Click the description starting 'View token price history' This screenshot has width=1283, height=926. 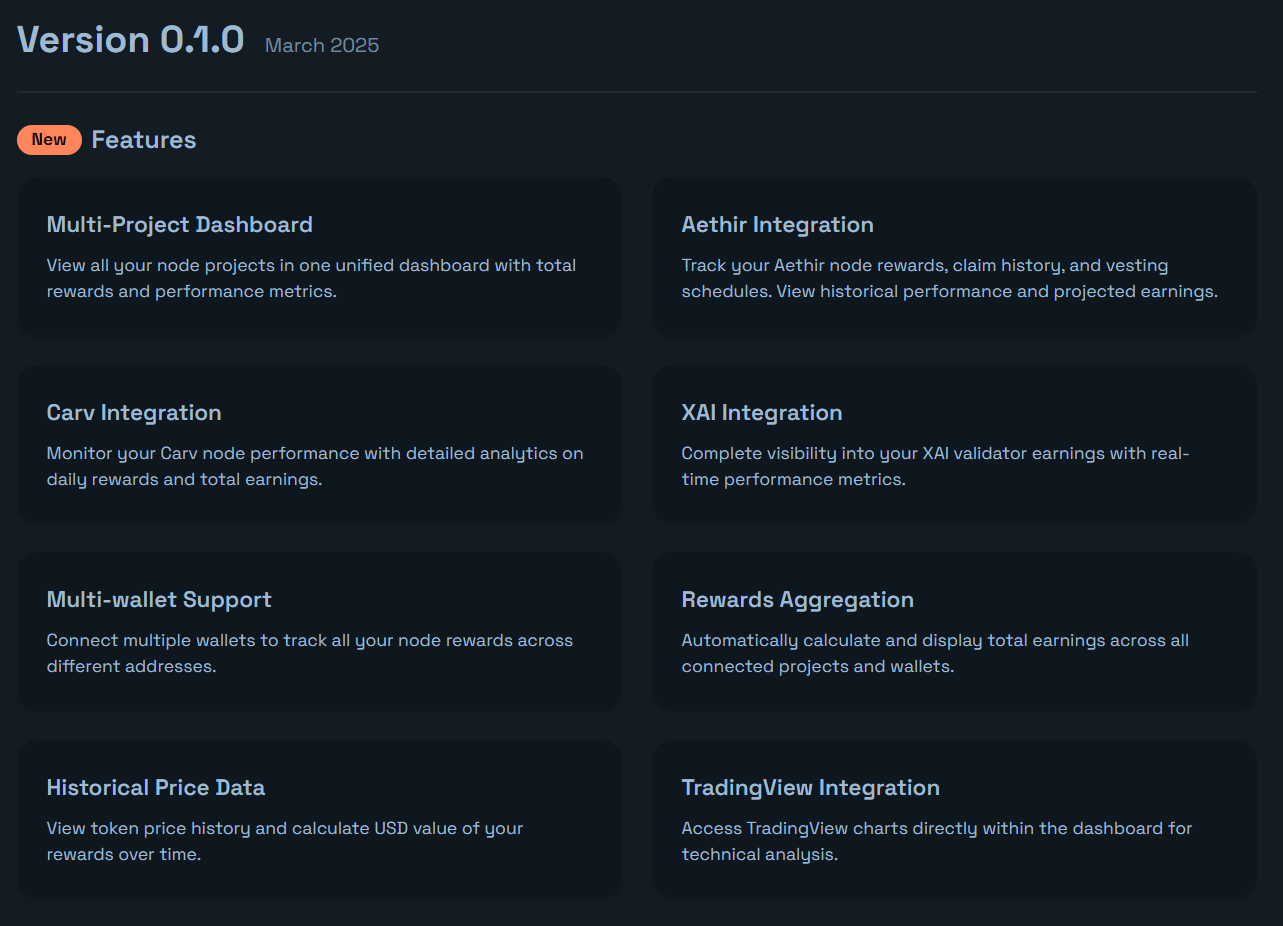click(285, 841)
